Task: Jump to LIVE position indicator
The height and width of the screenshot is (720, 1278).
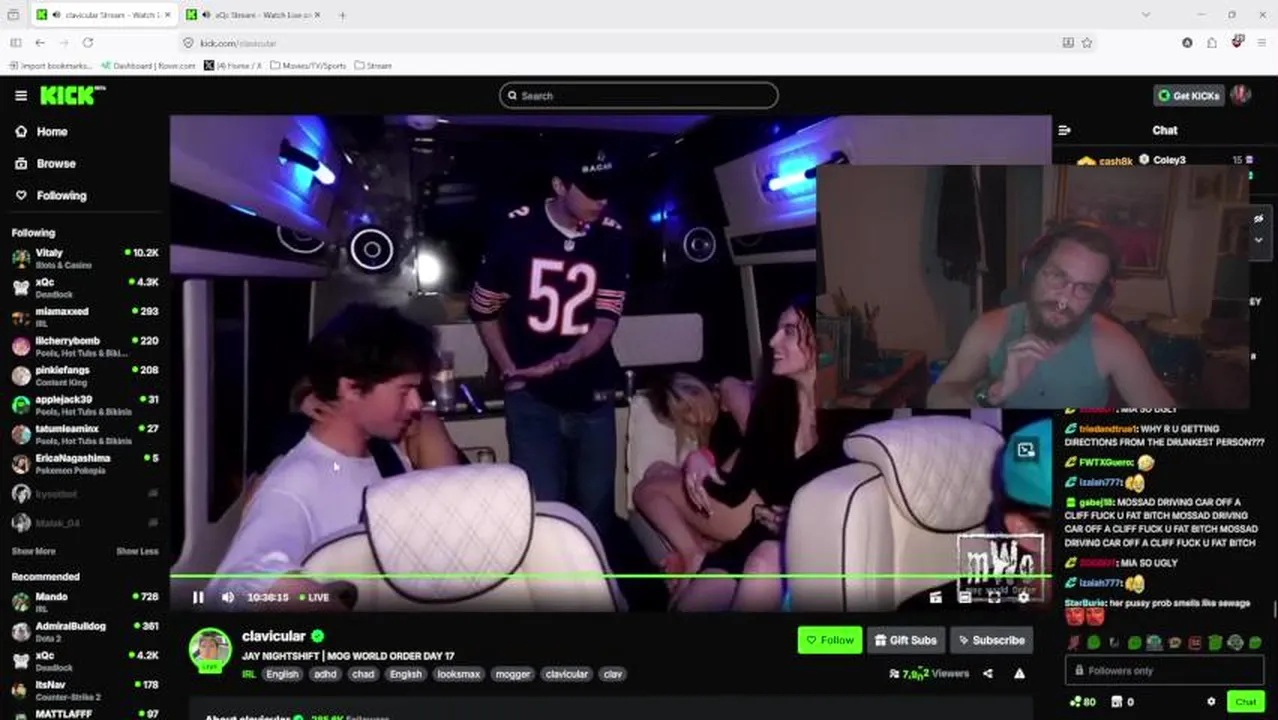Action: [x=314, y=597]
